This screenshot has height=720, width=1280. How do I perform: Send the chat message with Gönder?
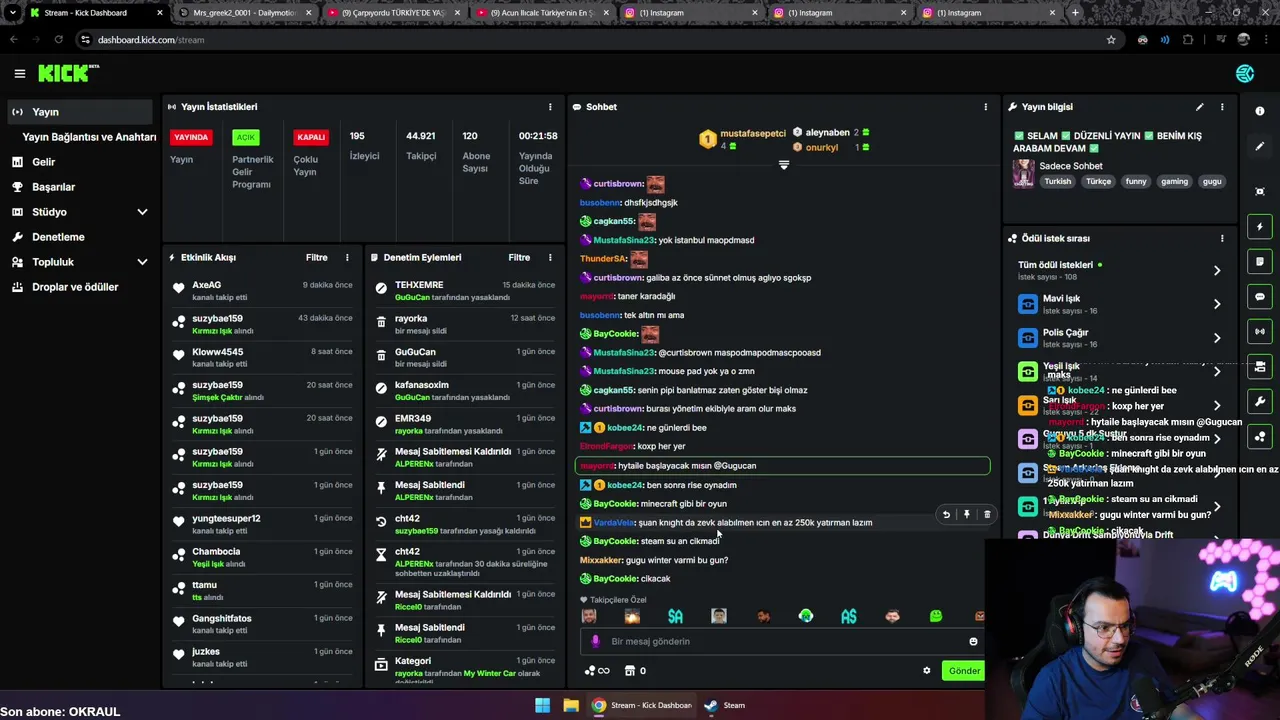(x=964, y=671)
